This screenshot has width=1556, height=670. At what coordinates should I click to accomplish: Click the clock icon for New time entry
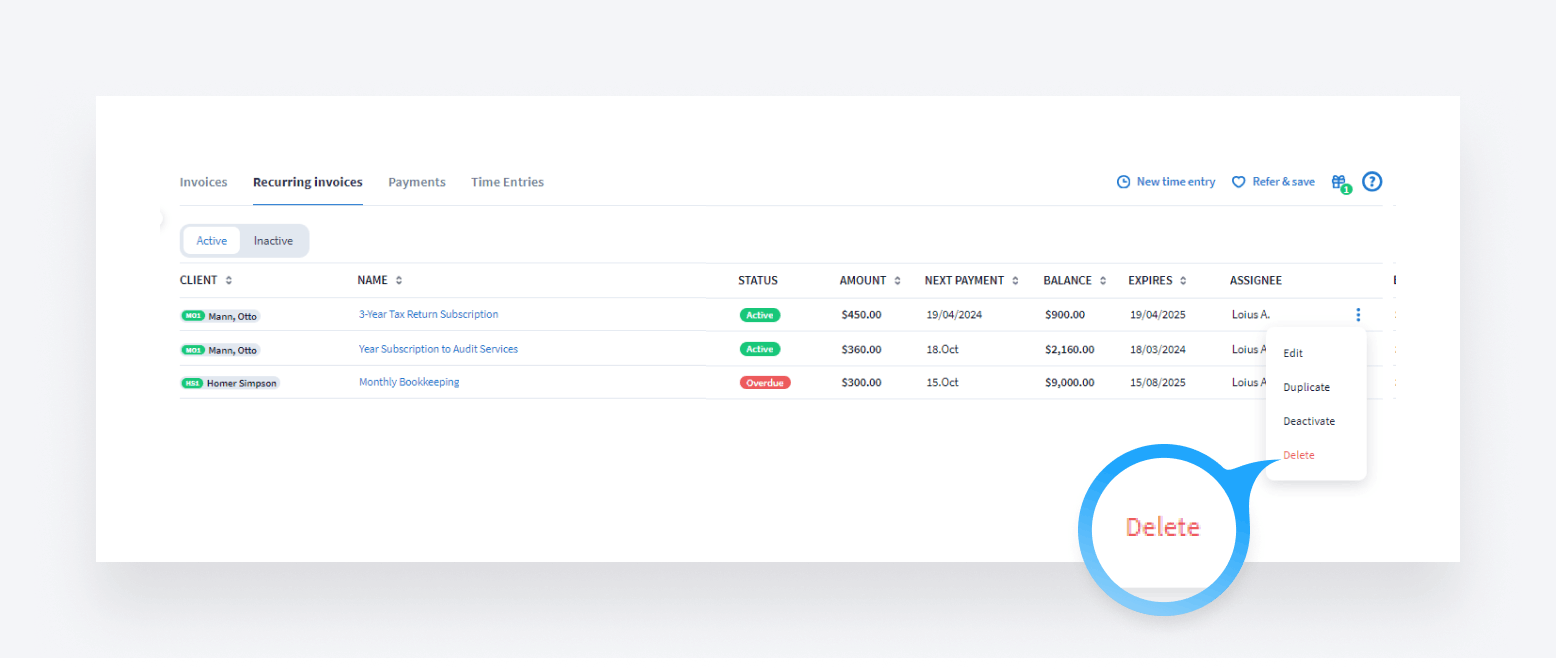[1123, 182]
